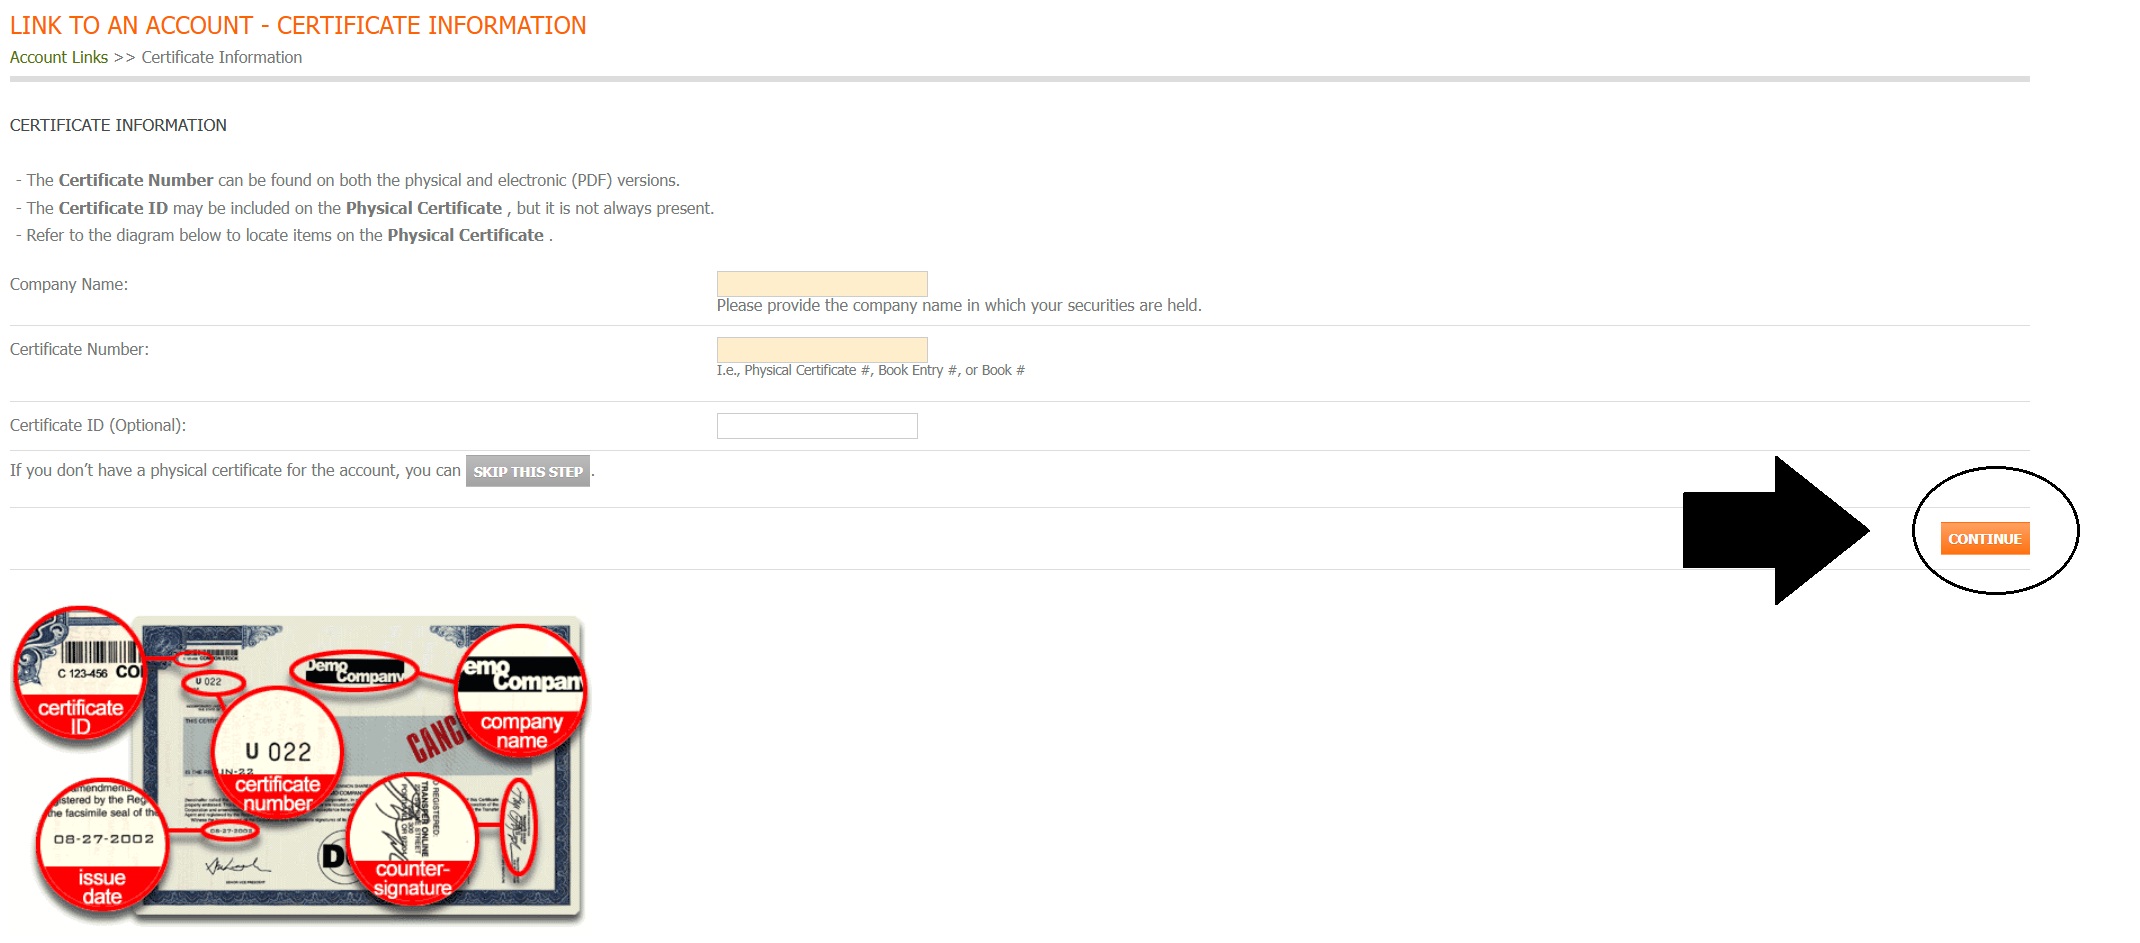Click the red 'certificate ID' callout circle
The height and width of the screenshot is (943, 2140).
pos(79,677)
